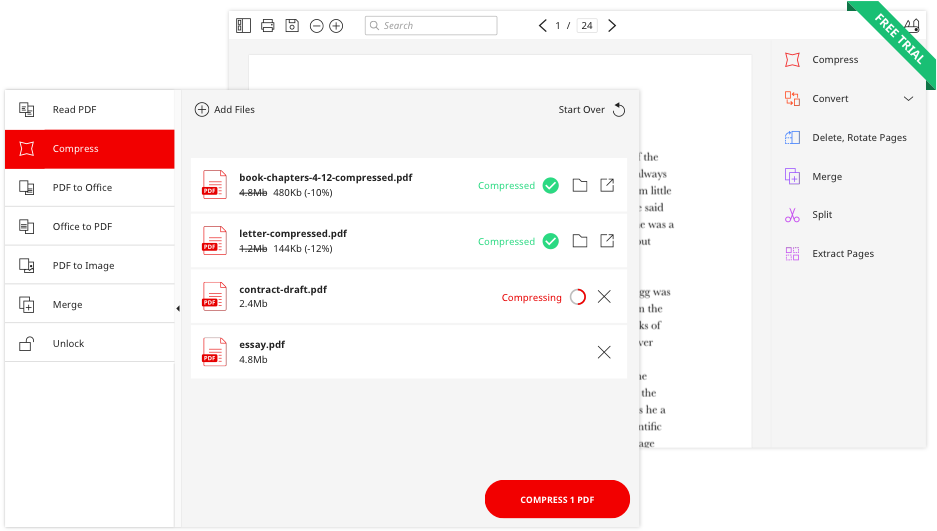Viewport: 937px width, 531px height.
Task: Zoom in with the plus icon
Action: [336, 26]
